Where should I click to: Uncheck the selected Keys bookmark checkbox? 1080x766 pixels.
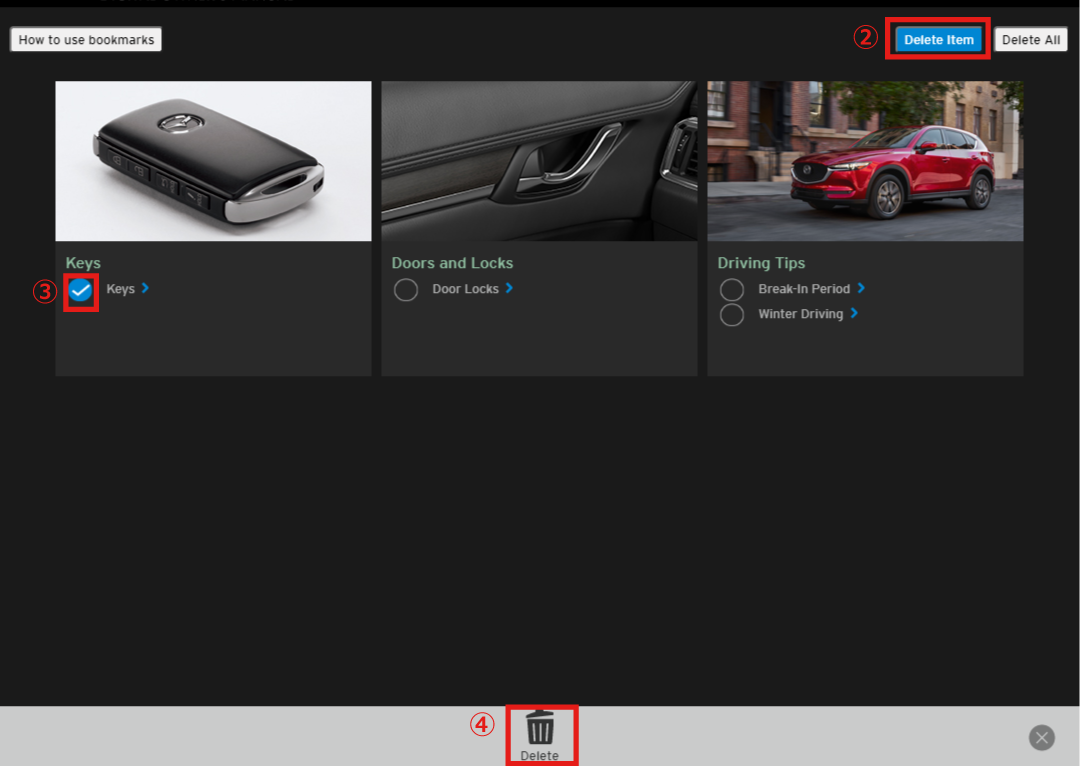pyautogui.click(x=81, y=291)
